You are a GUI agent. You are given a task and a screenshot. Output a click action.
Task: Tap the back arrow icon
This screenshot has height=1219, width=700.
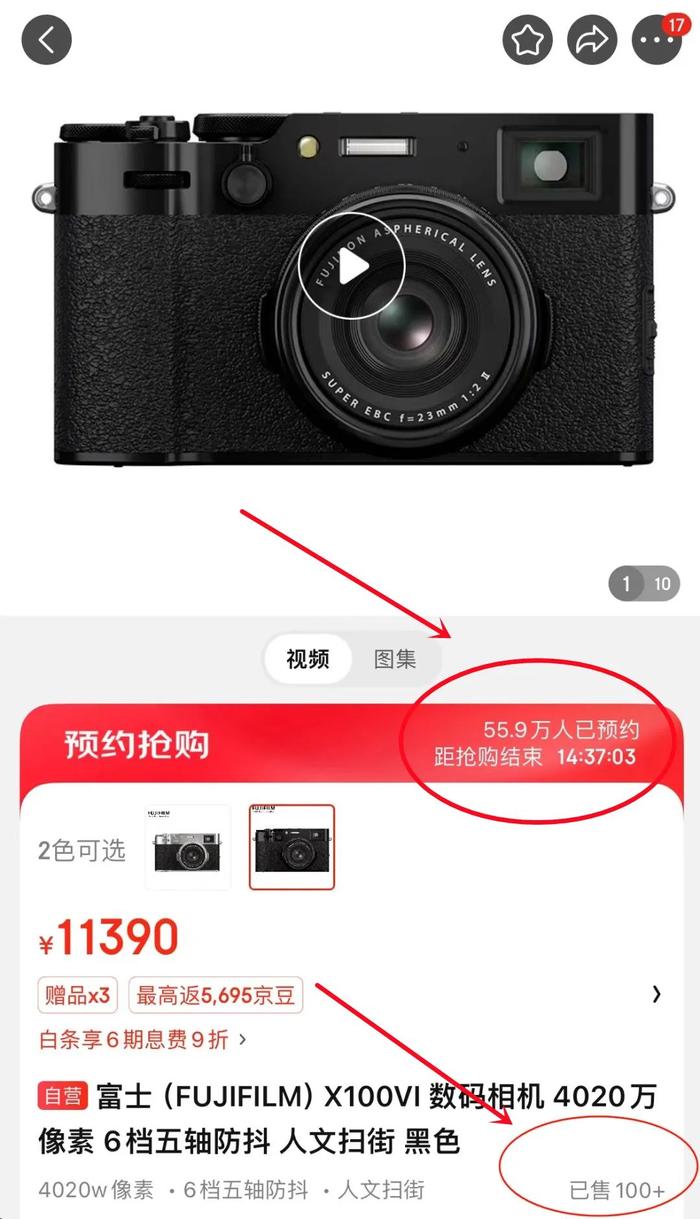tap(46, 40)
